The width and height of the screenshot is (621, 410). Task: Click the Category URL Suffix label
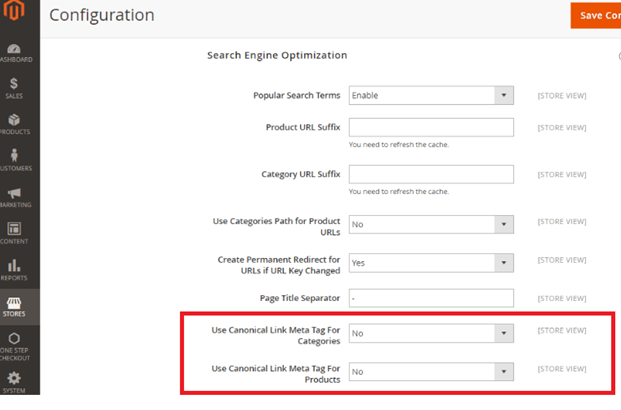[301, 174]
